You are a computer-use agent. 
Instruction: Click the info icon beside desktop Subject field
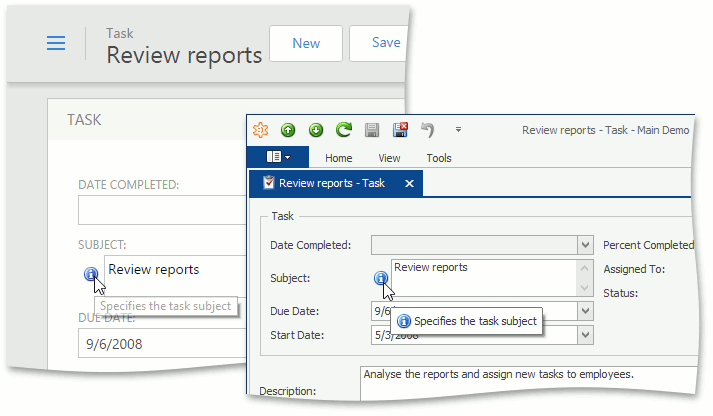(381, 277)
